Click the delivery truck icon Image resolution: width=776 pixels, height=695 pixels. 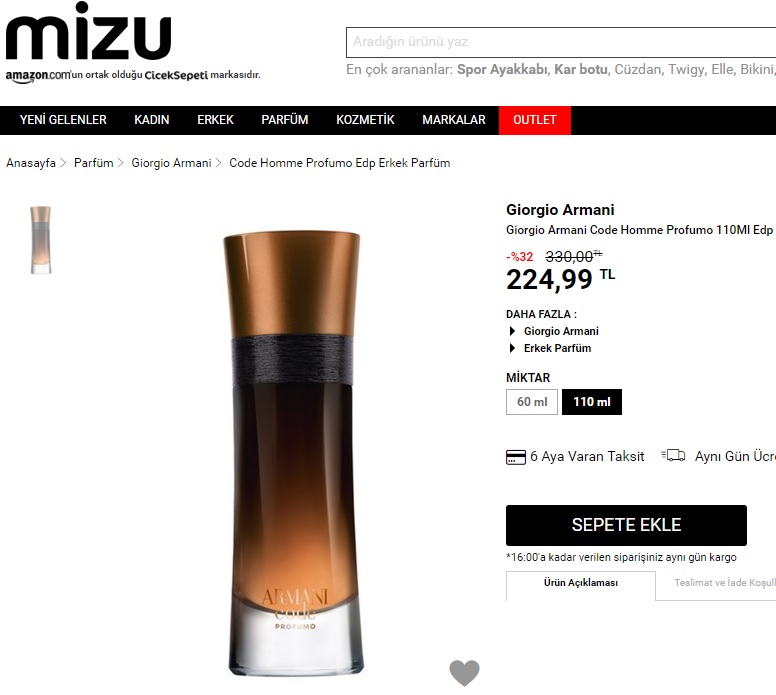coord(673,455)
